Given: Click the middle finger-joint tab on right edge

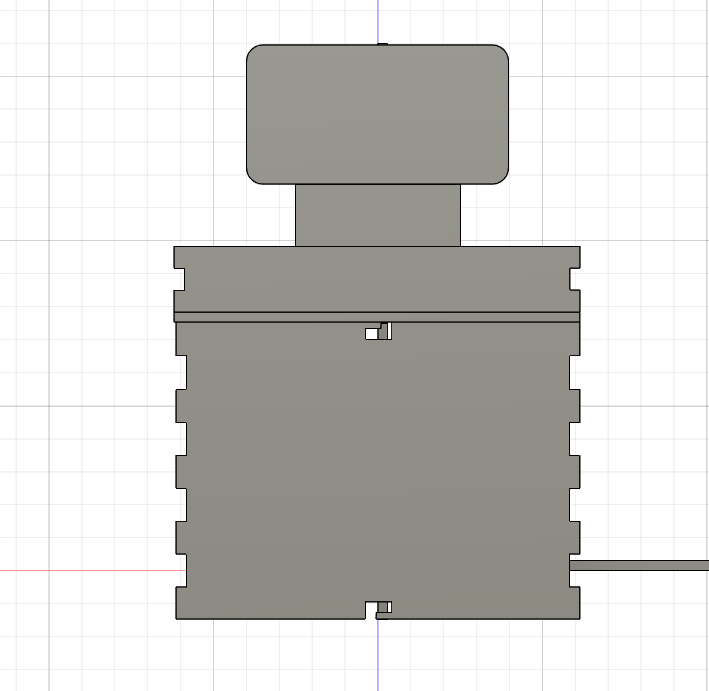Looking at the screenshot, I should [574, 470].
